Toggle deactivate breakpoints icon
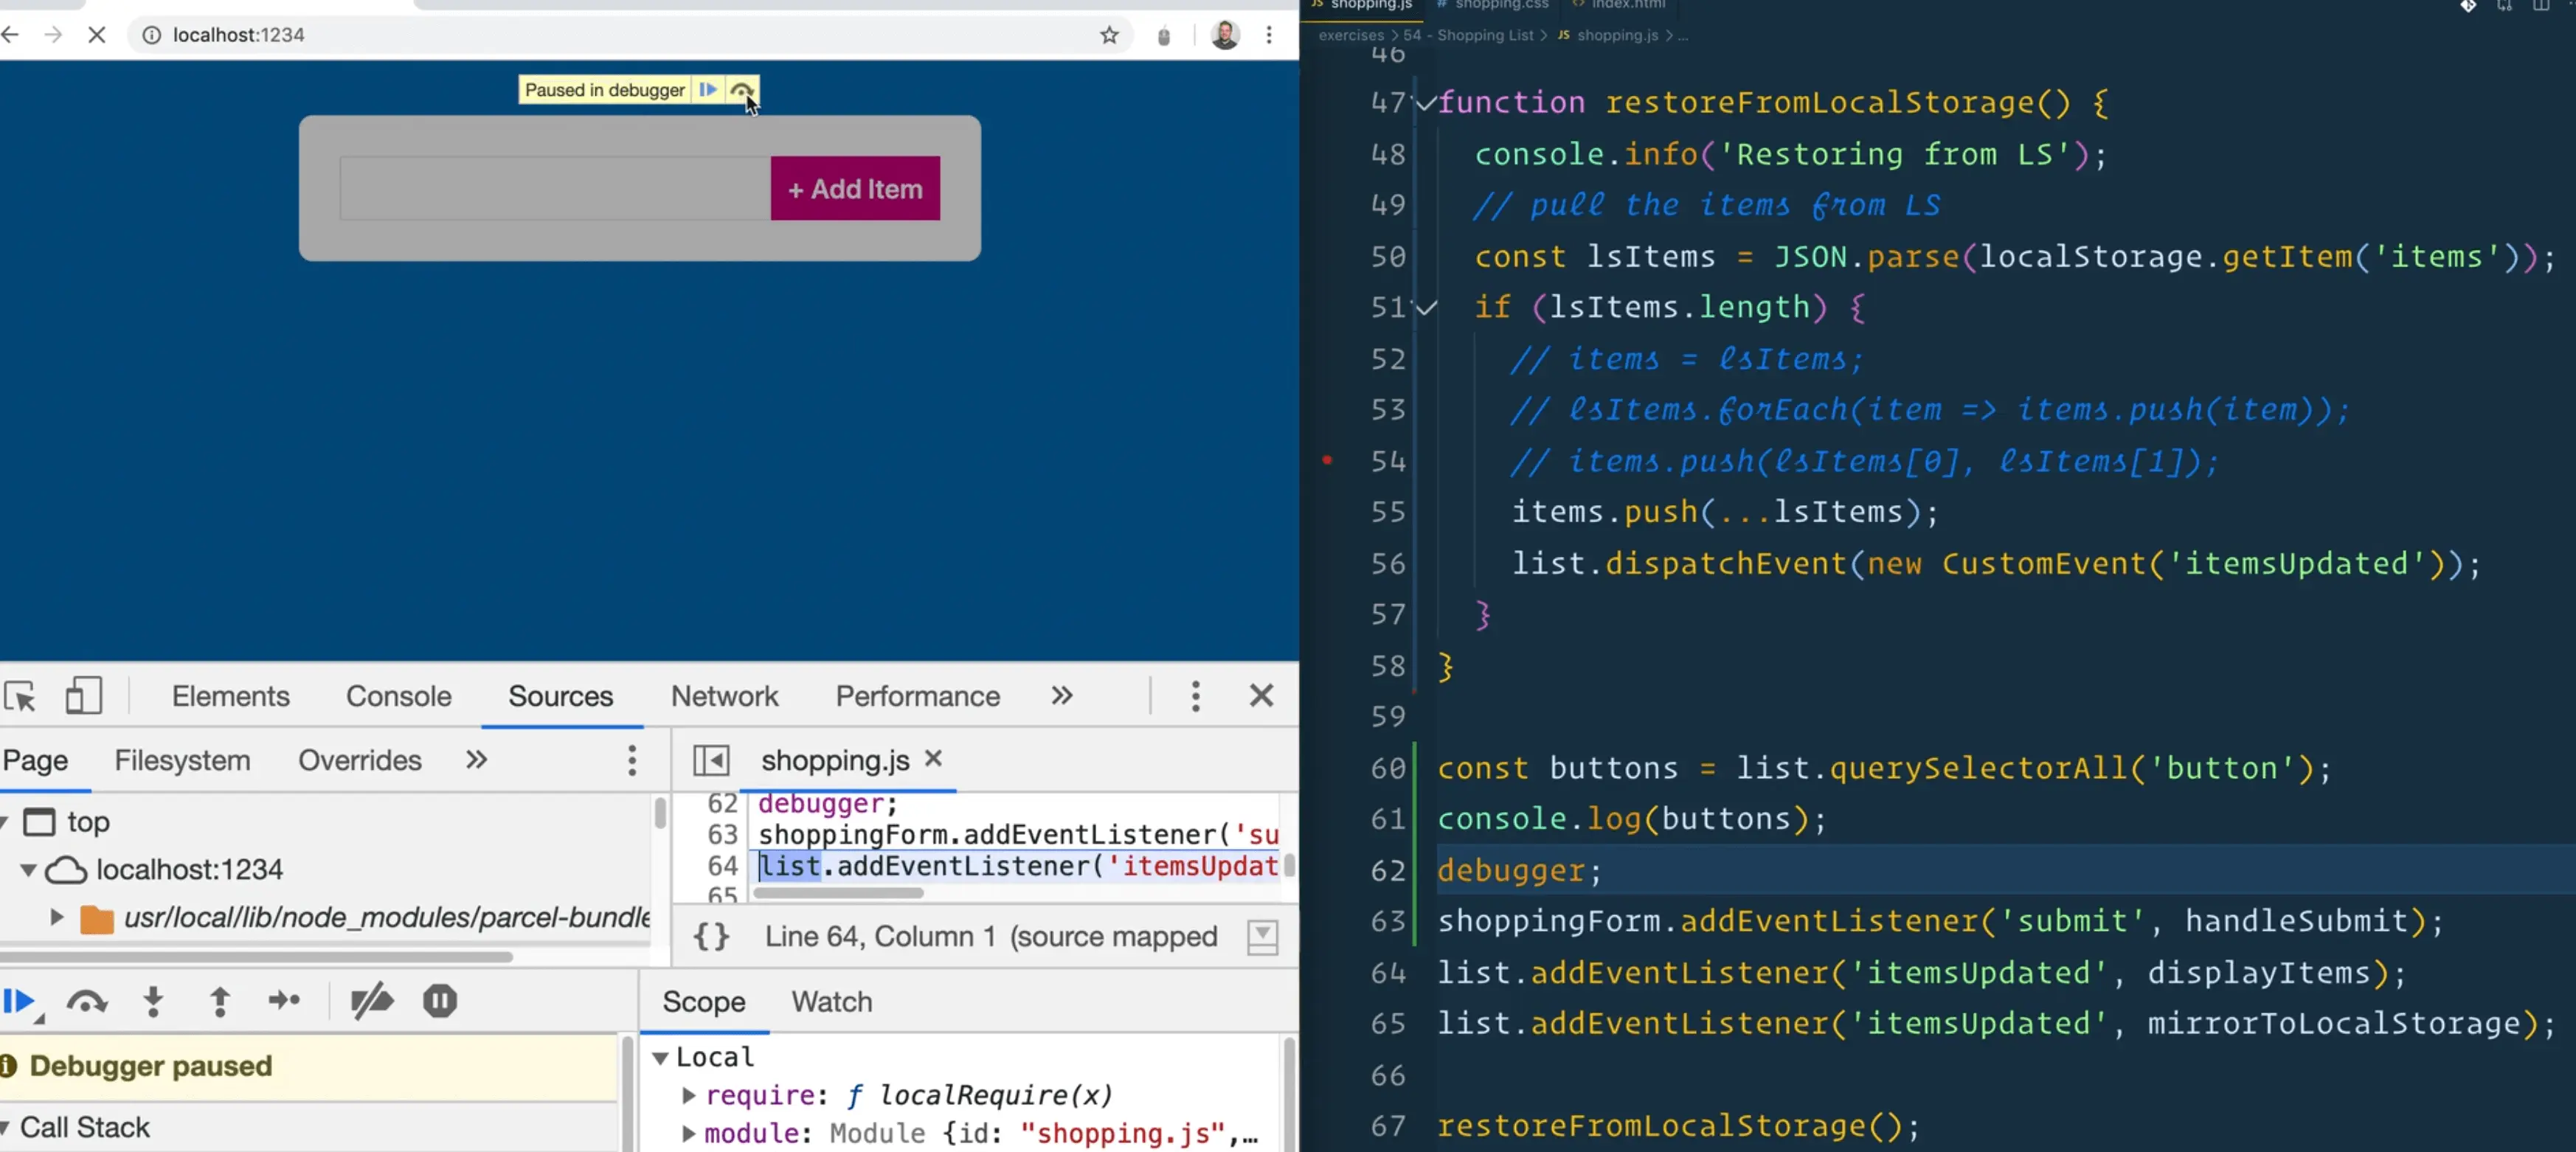Screen dimensions: 2576x1152 (x=372, y=1001)
